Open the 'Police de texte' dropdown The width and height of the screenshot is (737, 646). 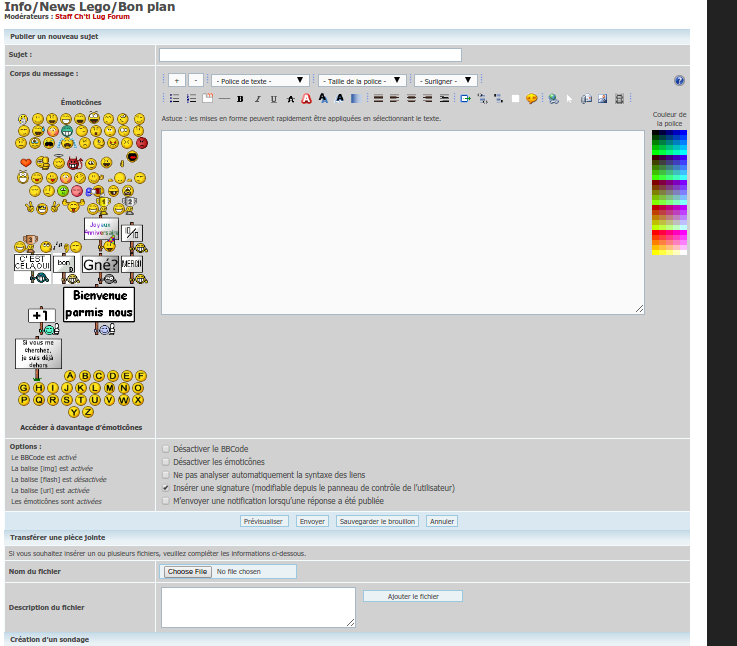(258, 80)
